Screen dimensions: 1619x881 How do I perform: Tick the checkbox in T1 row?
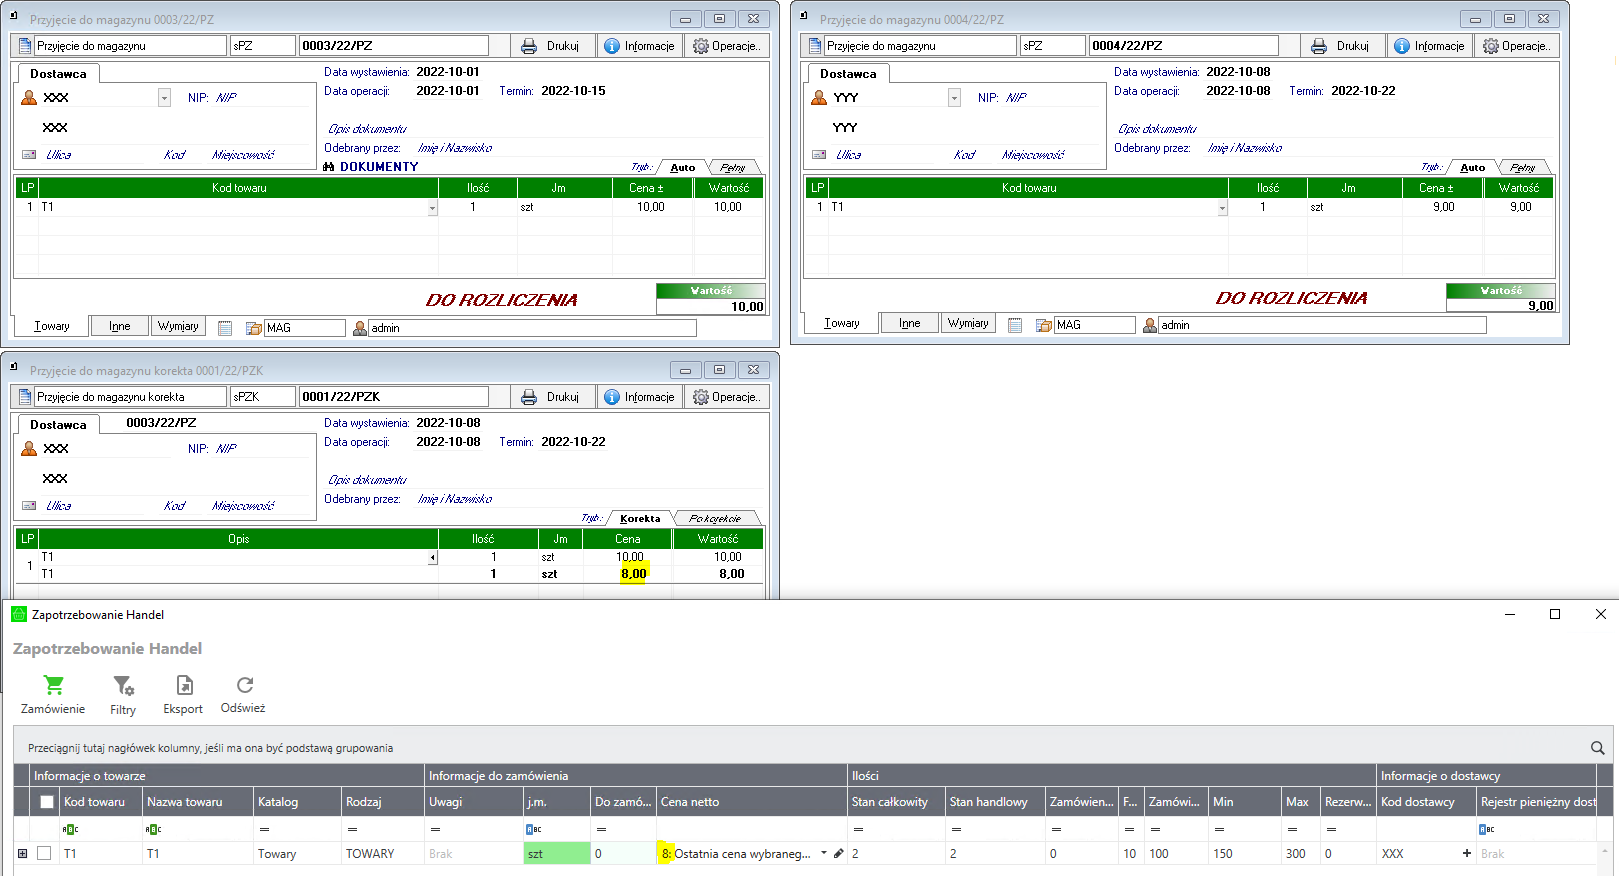pos(44,853)
